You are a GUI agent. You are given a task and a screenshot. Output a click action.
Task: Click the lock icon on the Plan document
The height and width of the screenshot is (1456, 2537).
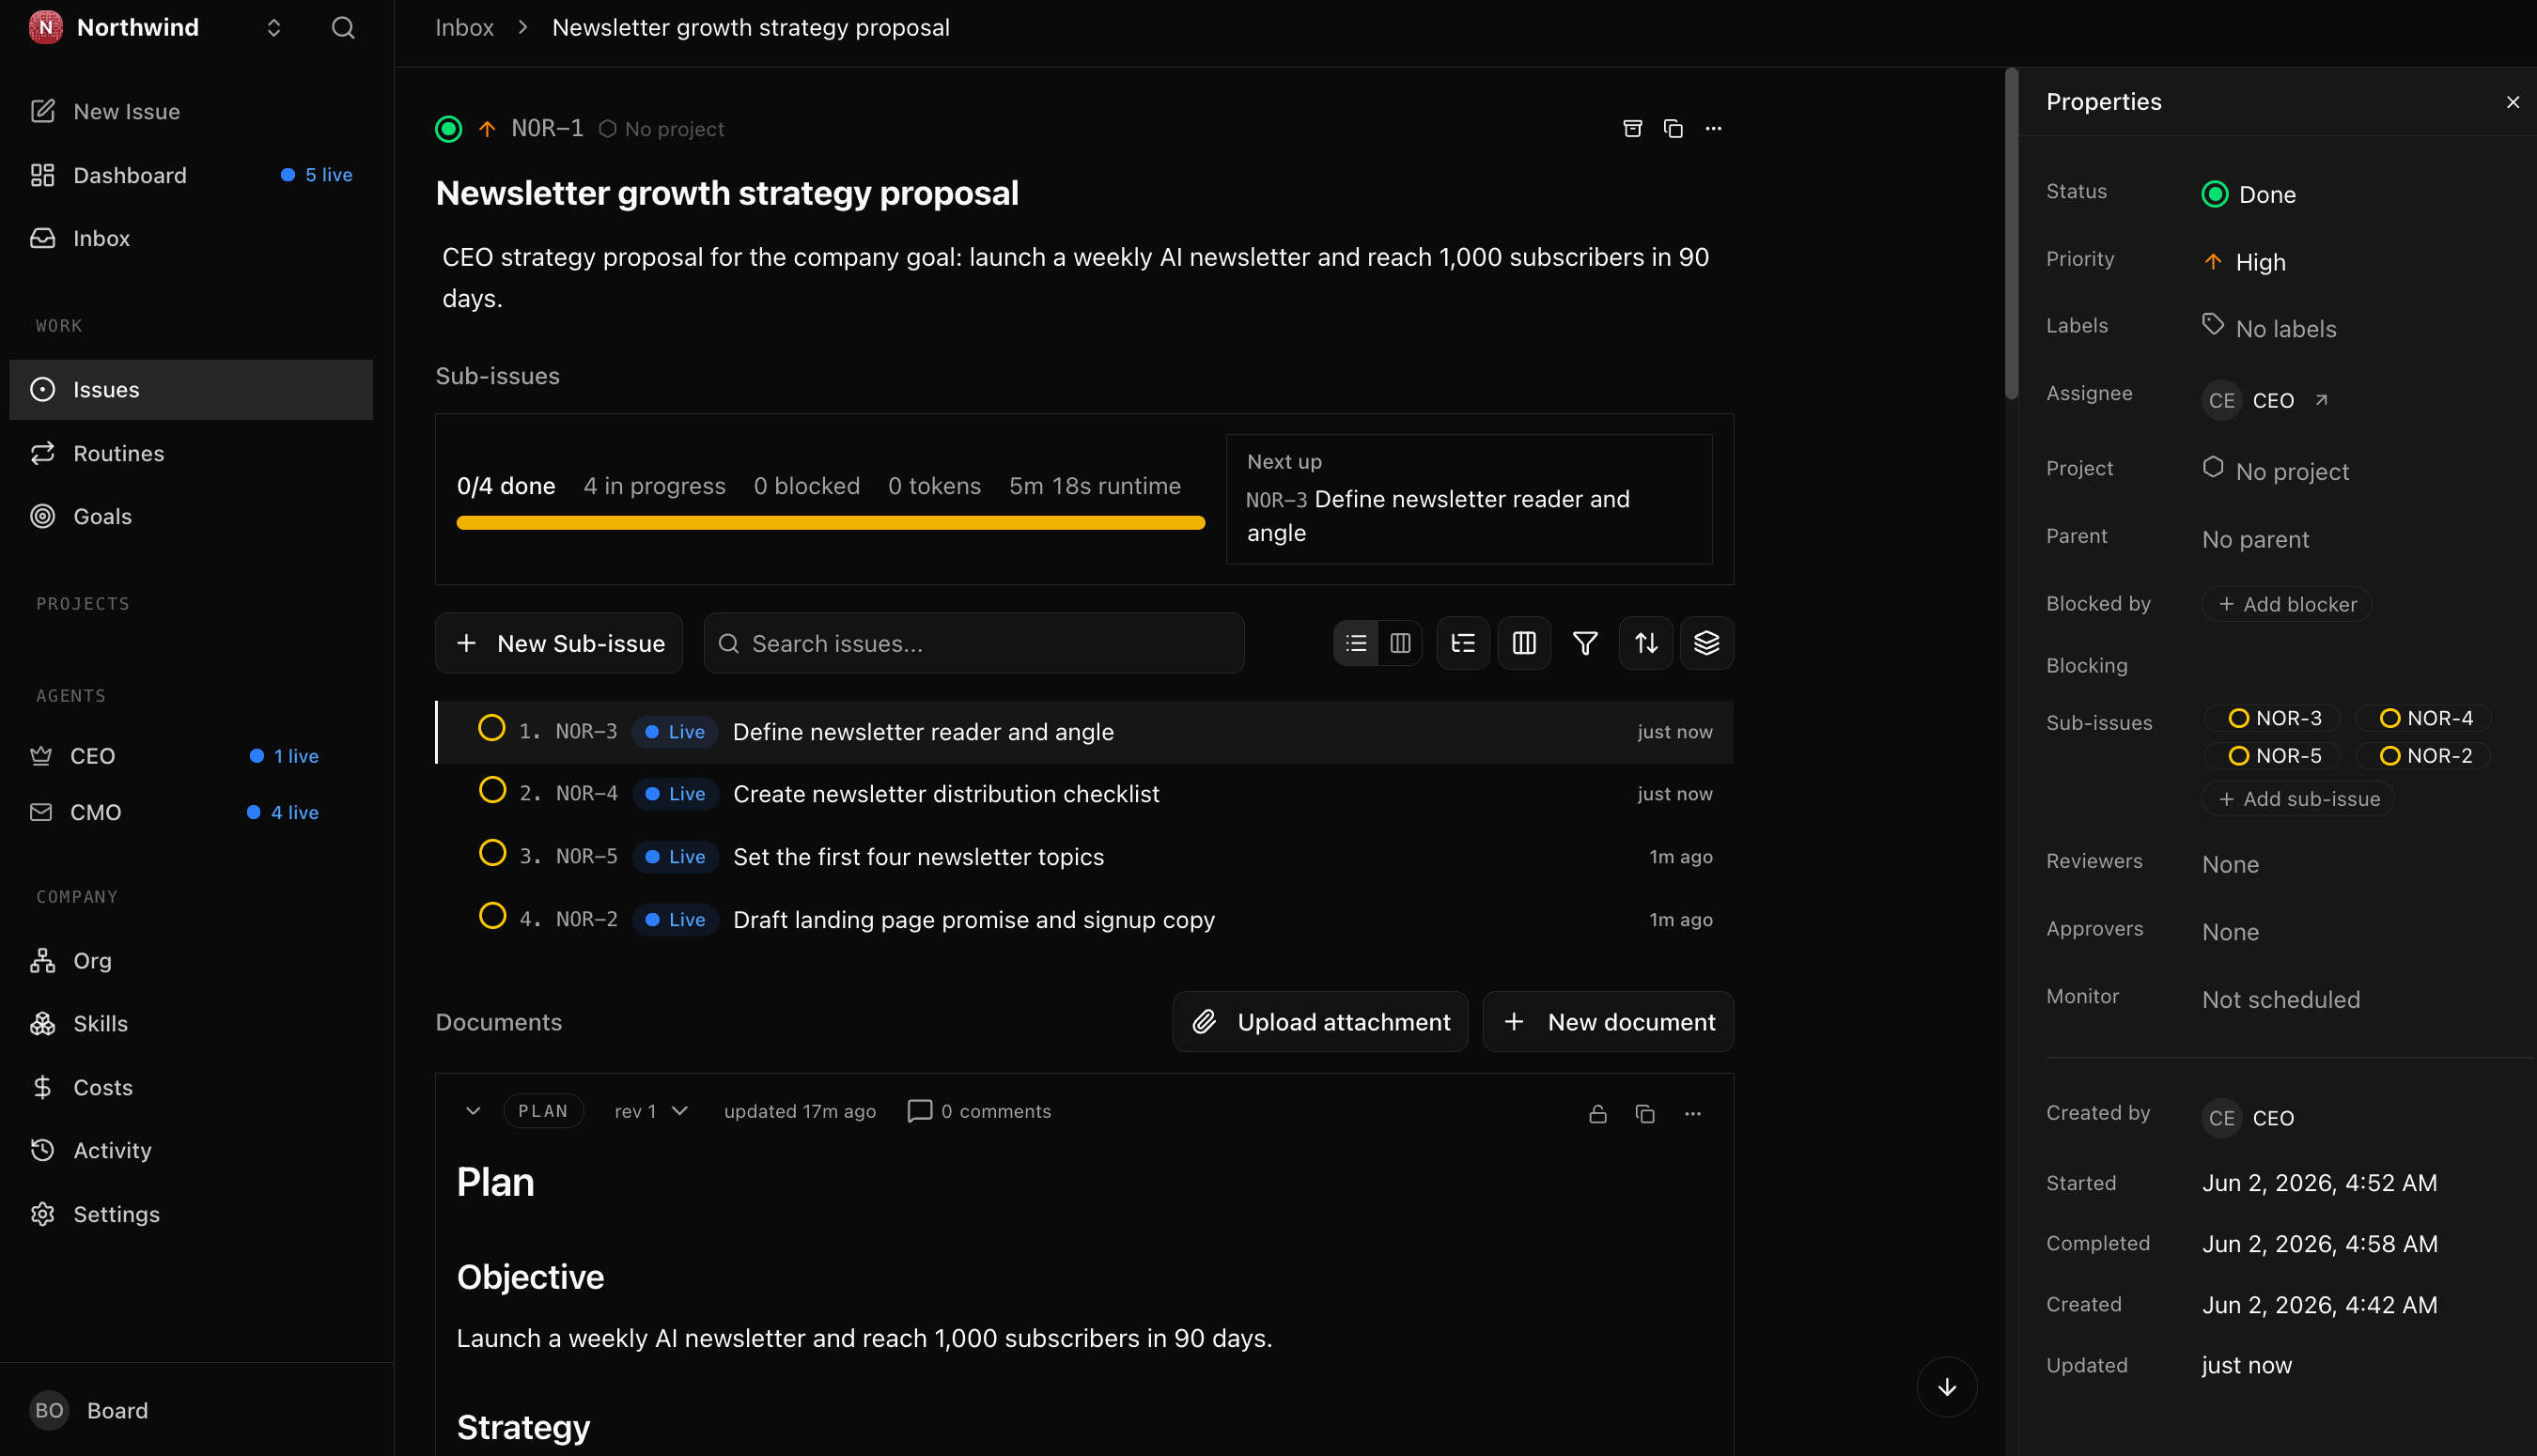[1598, 1113]
